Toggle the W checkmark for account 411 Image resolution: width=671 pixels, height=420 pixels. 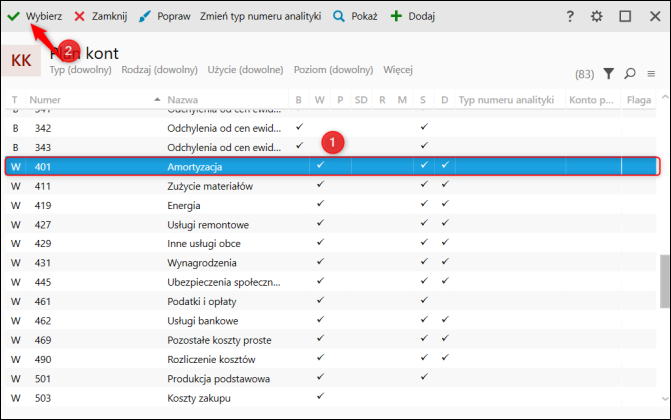pyautogui.click(x=320, y=186)
